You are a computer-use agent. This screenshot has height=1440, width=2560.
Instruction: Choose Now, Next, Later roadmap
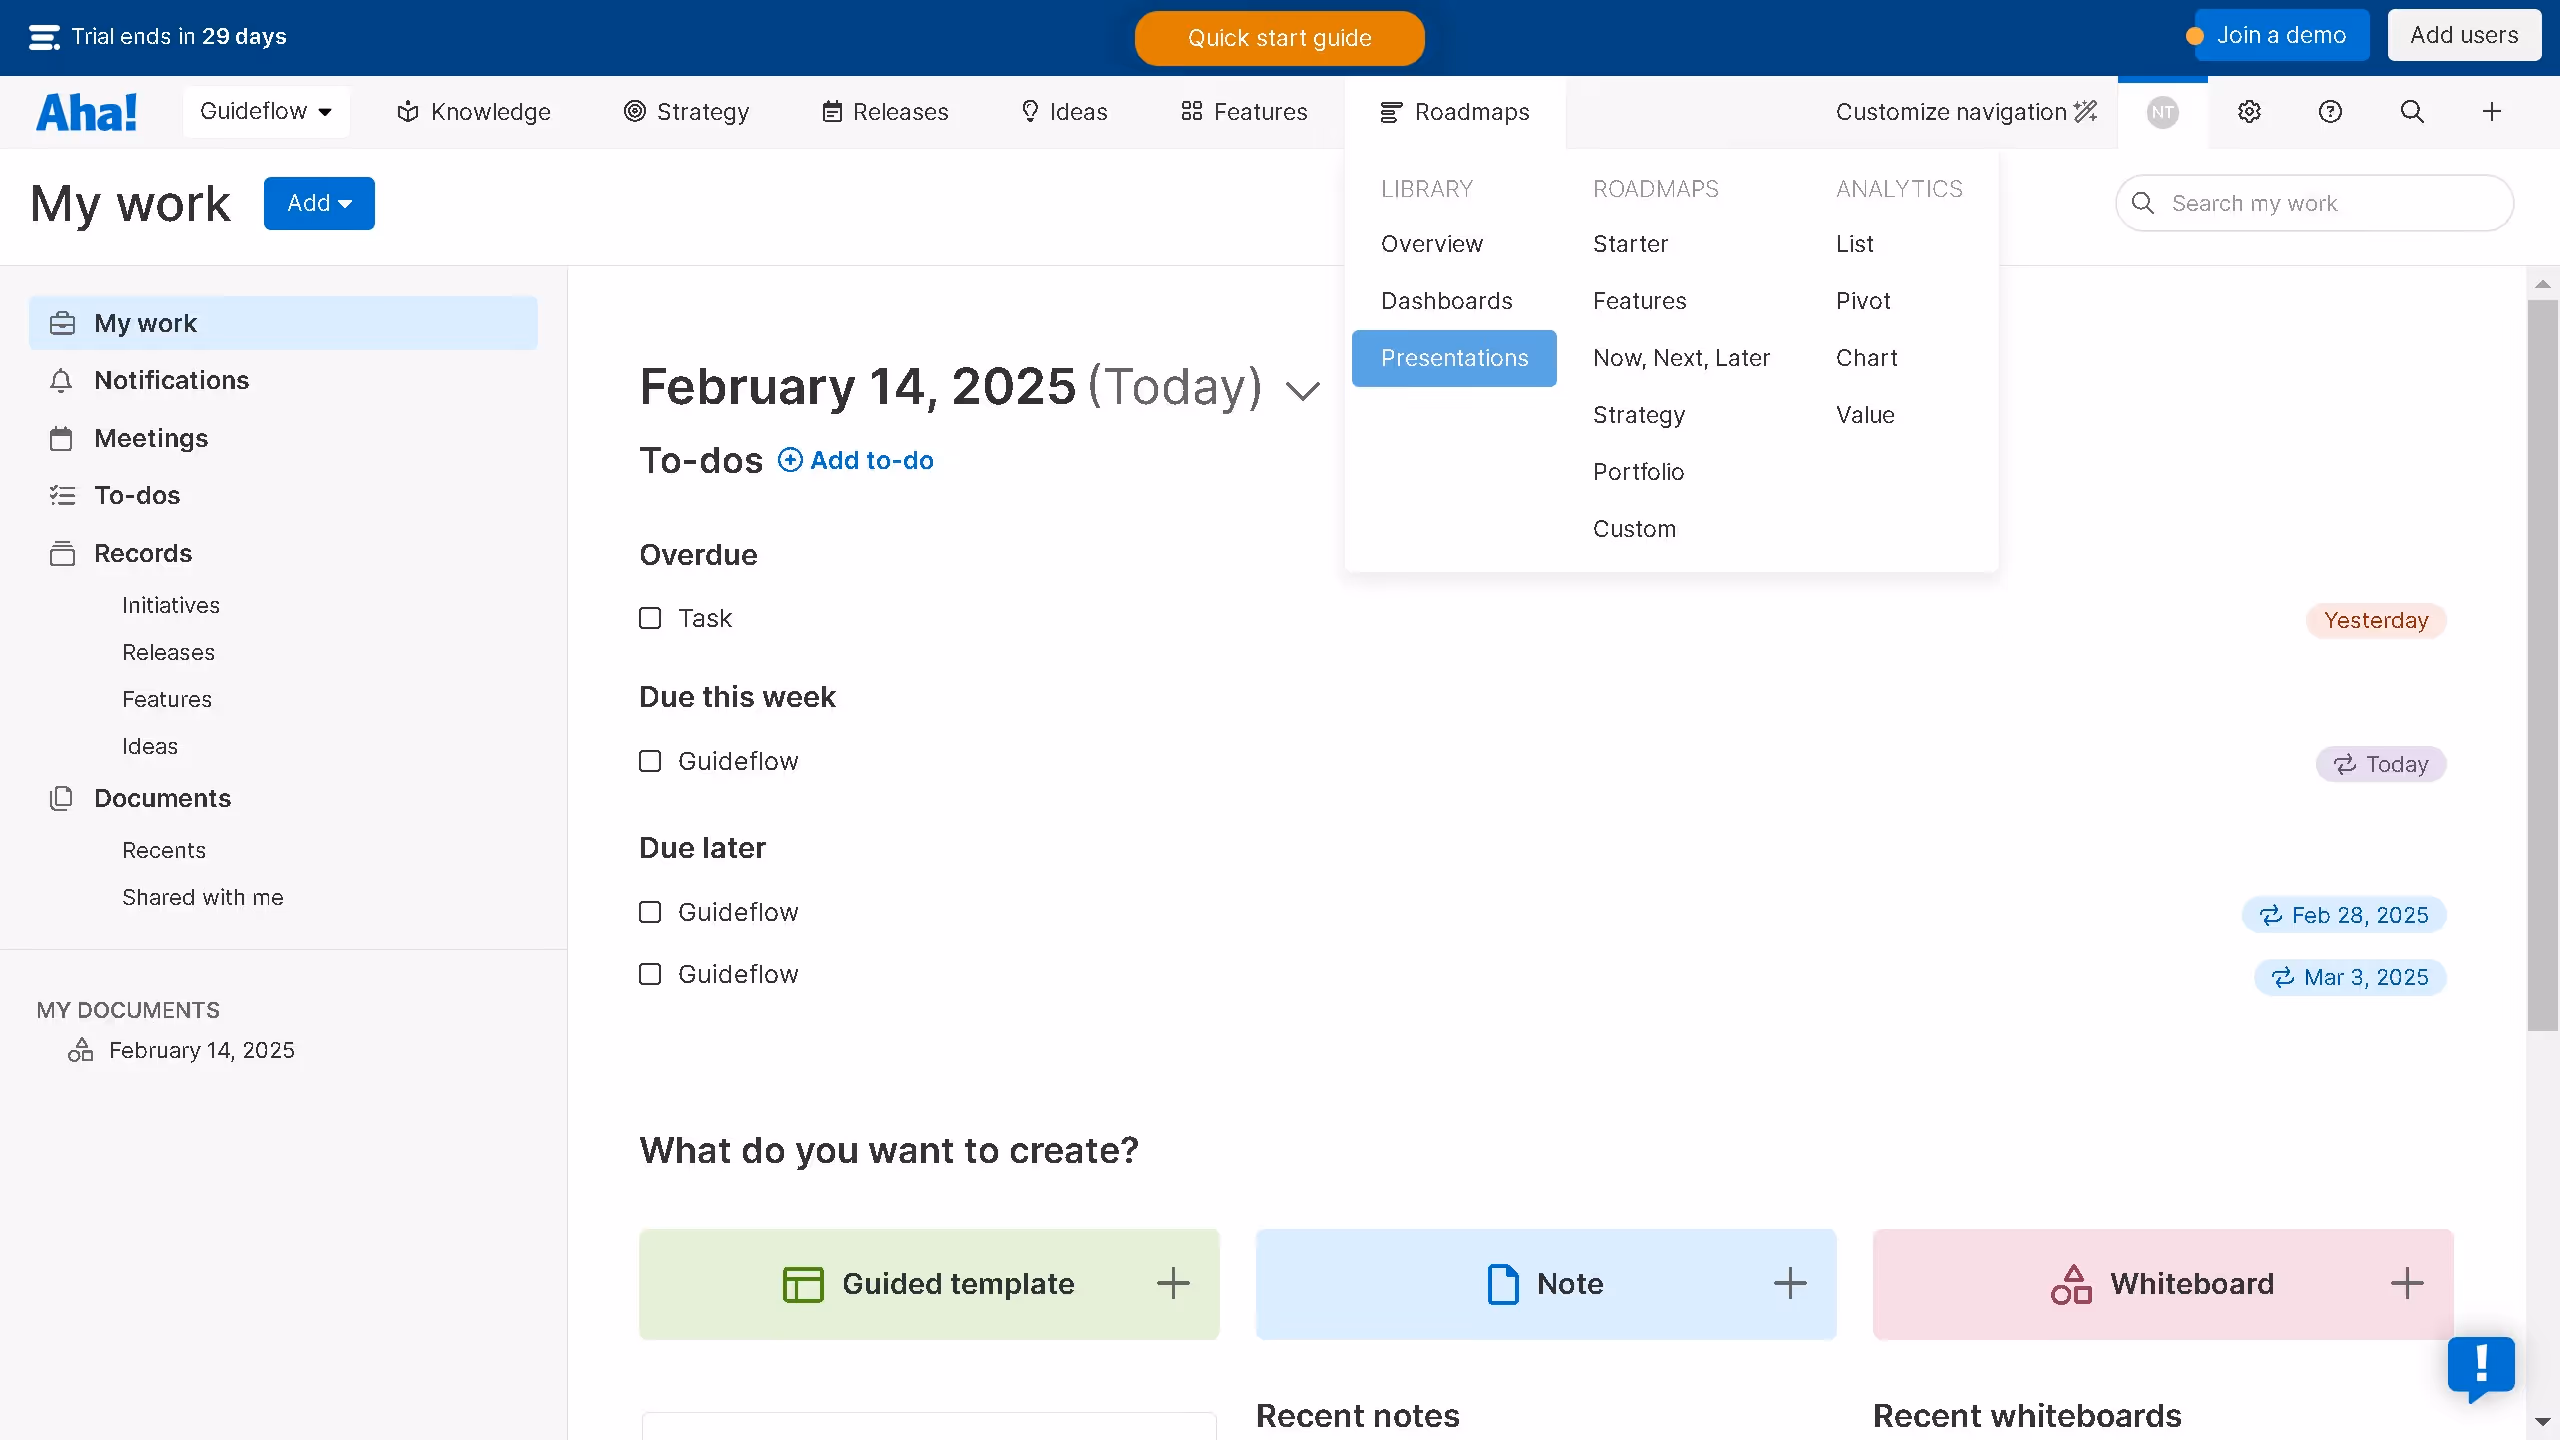coord(1681,358)
